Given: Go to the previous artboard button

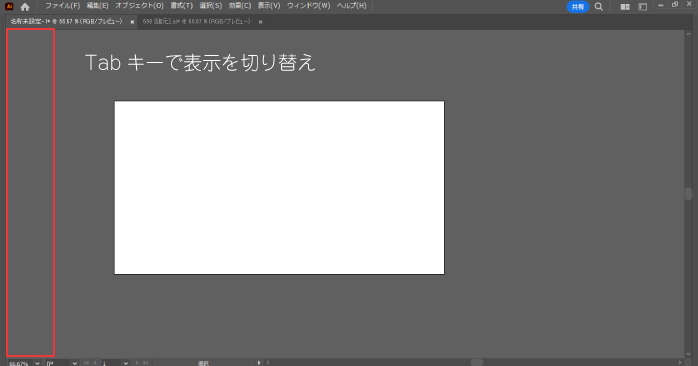Looking at the screenshot, I should coord(94,363).
